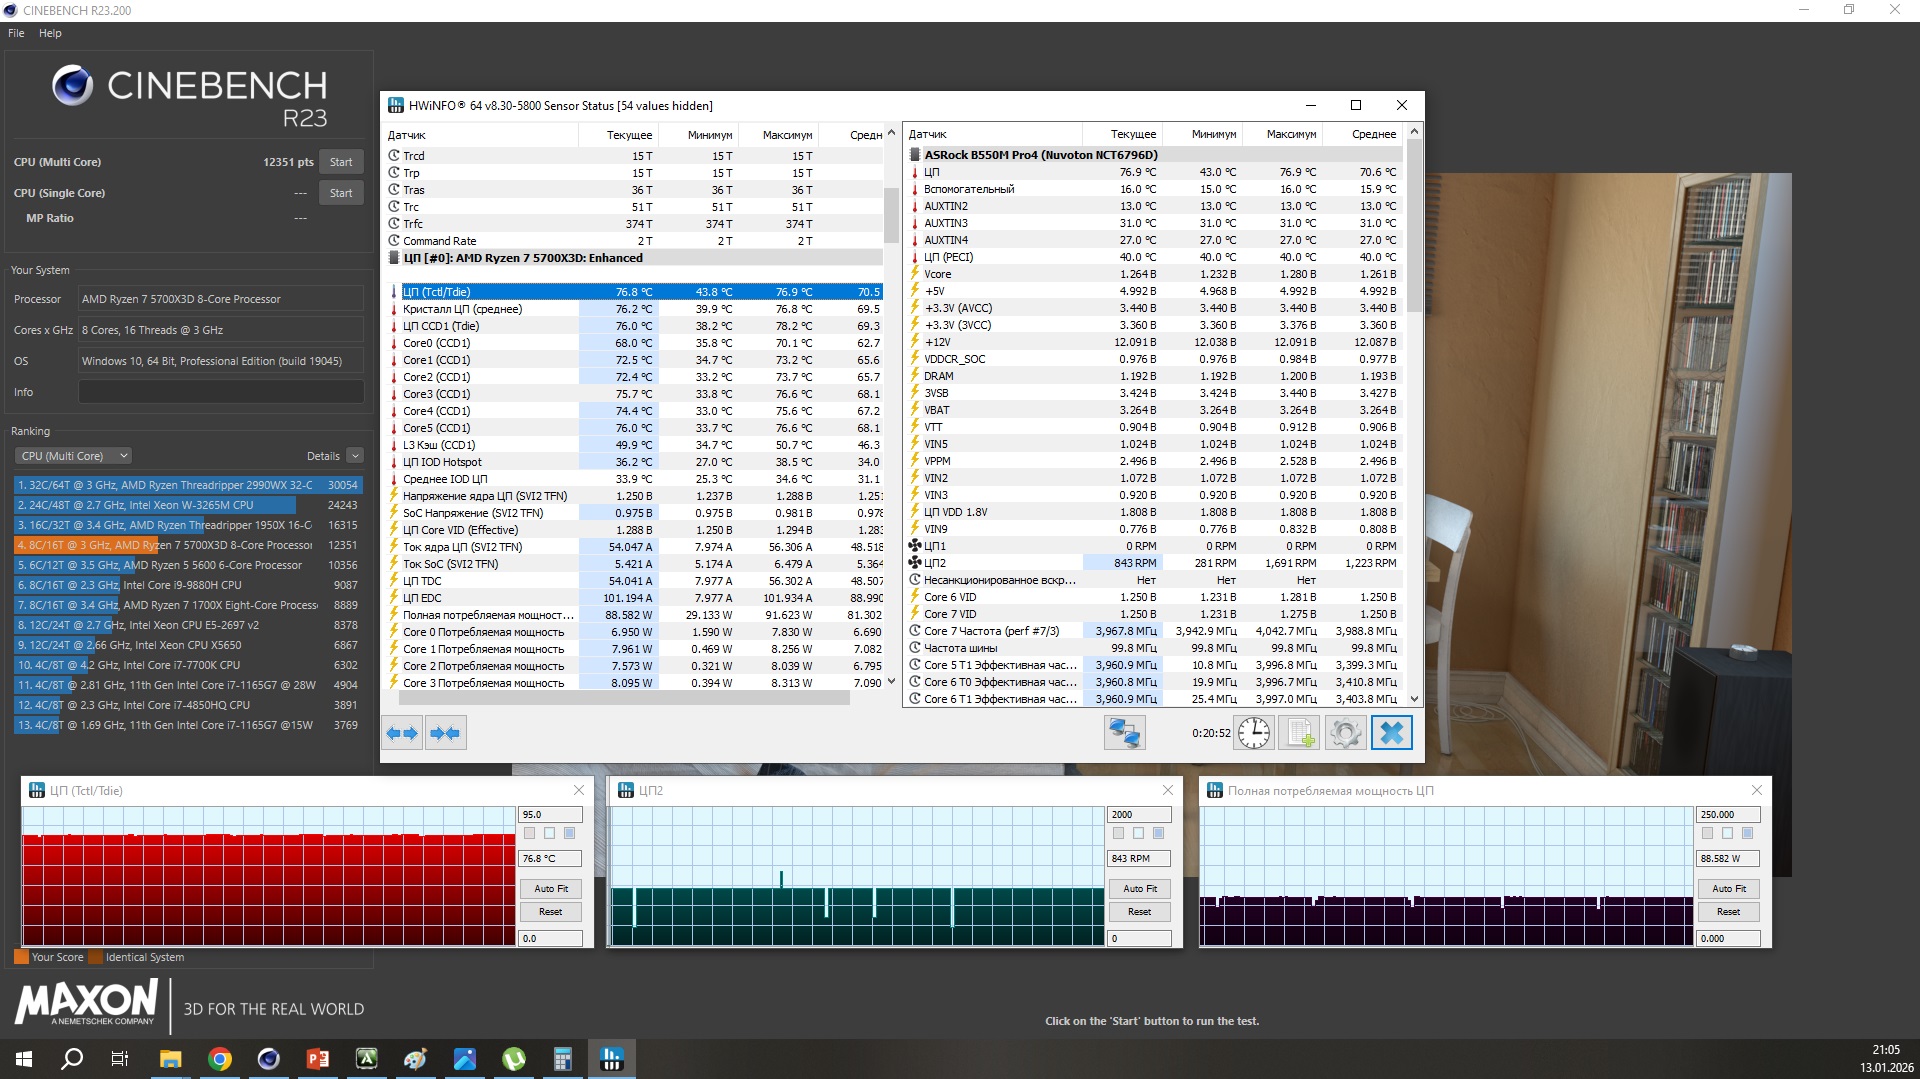Open the File menu in Cinebench
1920x1079 pixels.
pos(16,33)
